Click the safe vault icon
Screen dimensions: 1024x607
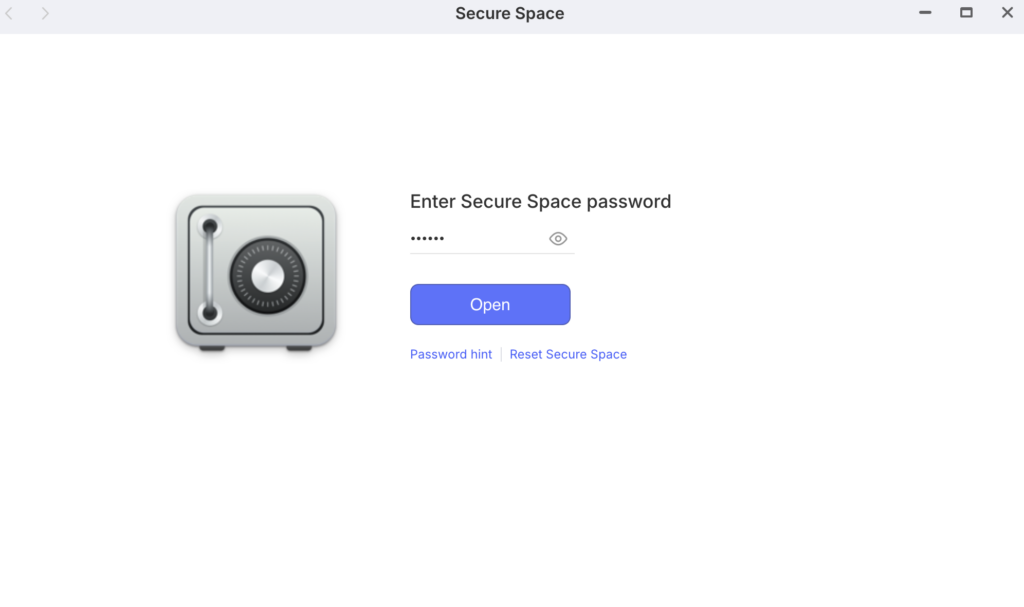pos(256,272)
